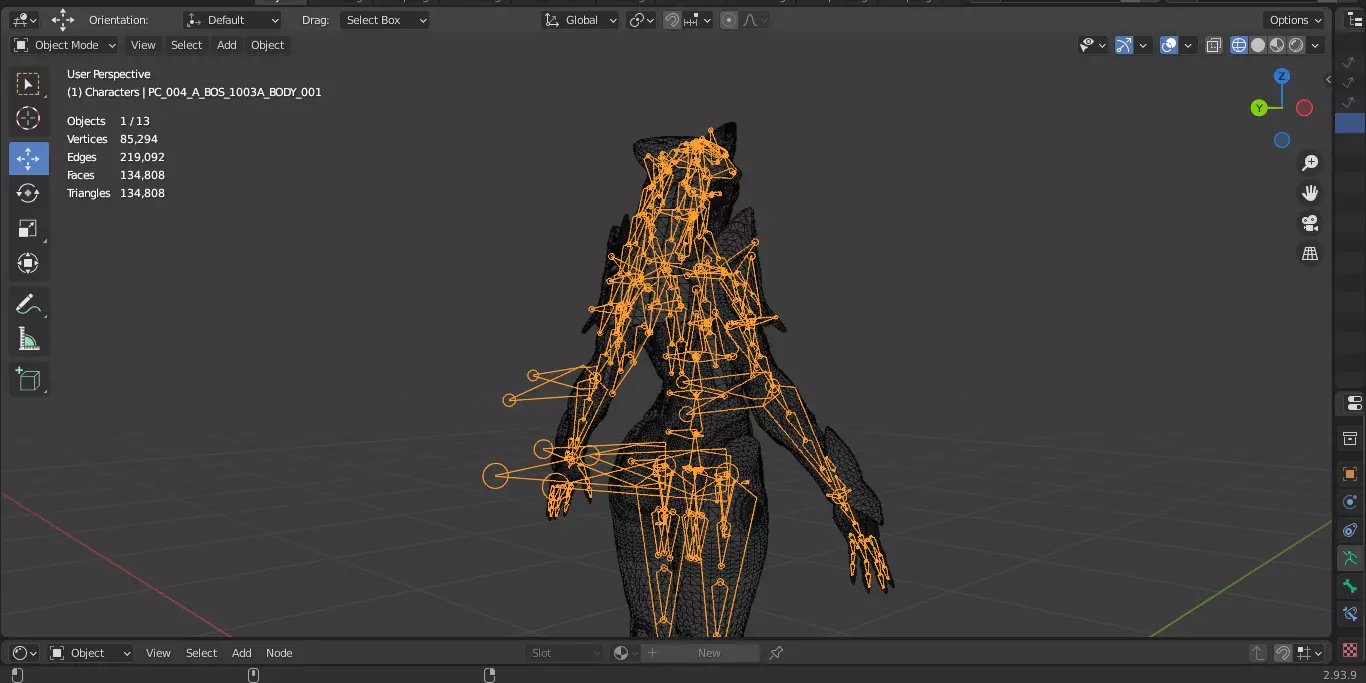Switch to Wireframe shading mode

pos(1239,45)
